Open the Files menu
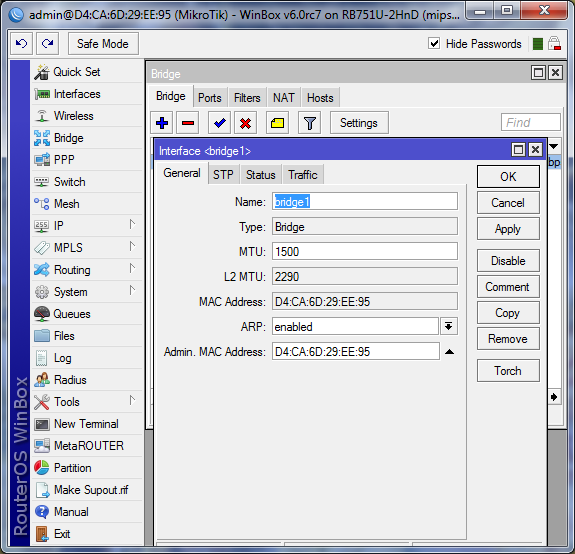Image resolution: width=575 pixels, height=554 pixels. pos(87,336)
